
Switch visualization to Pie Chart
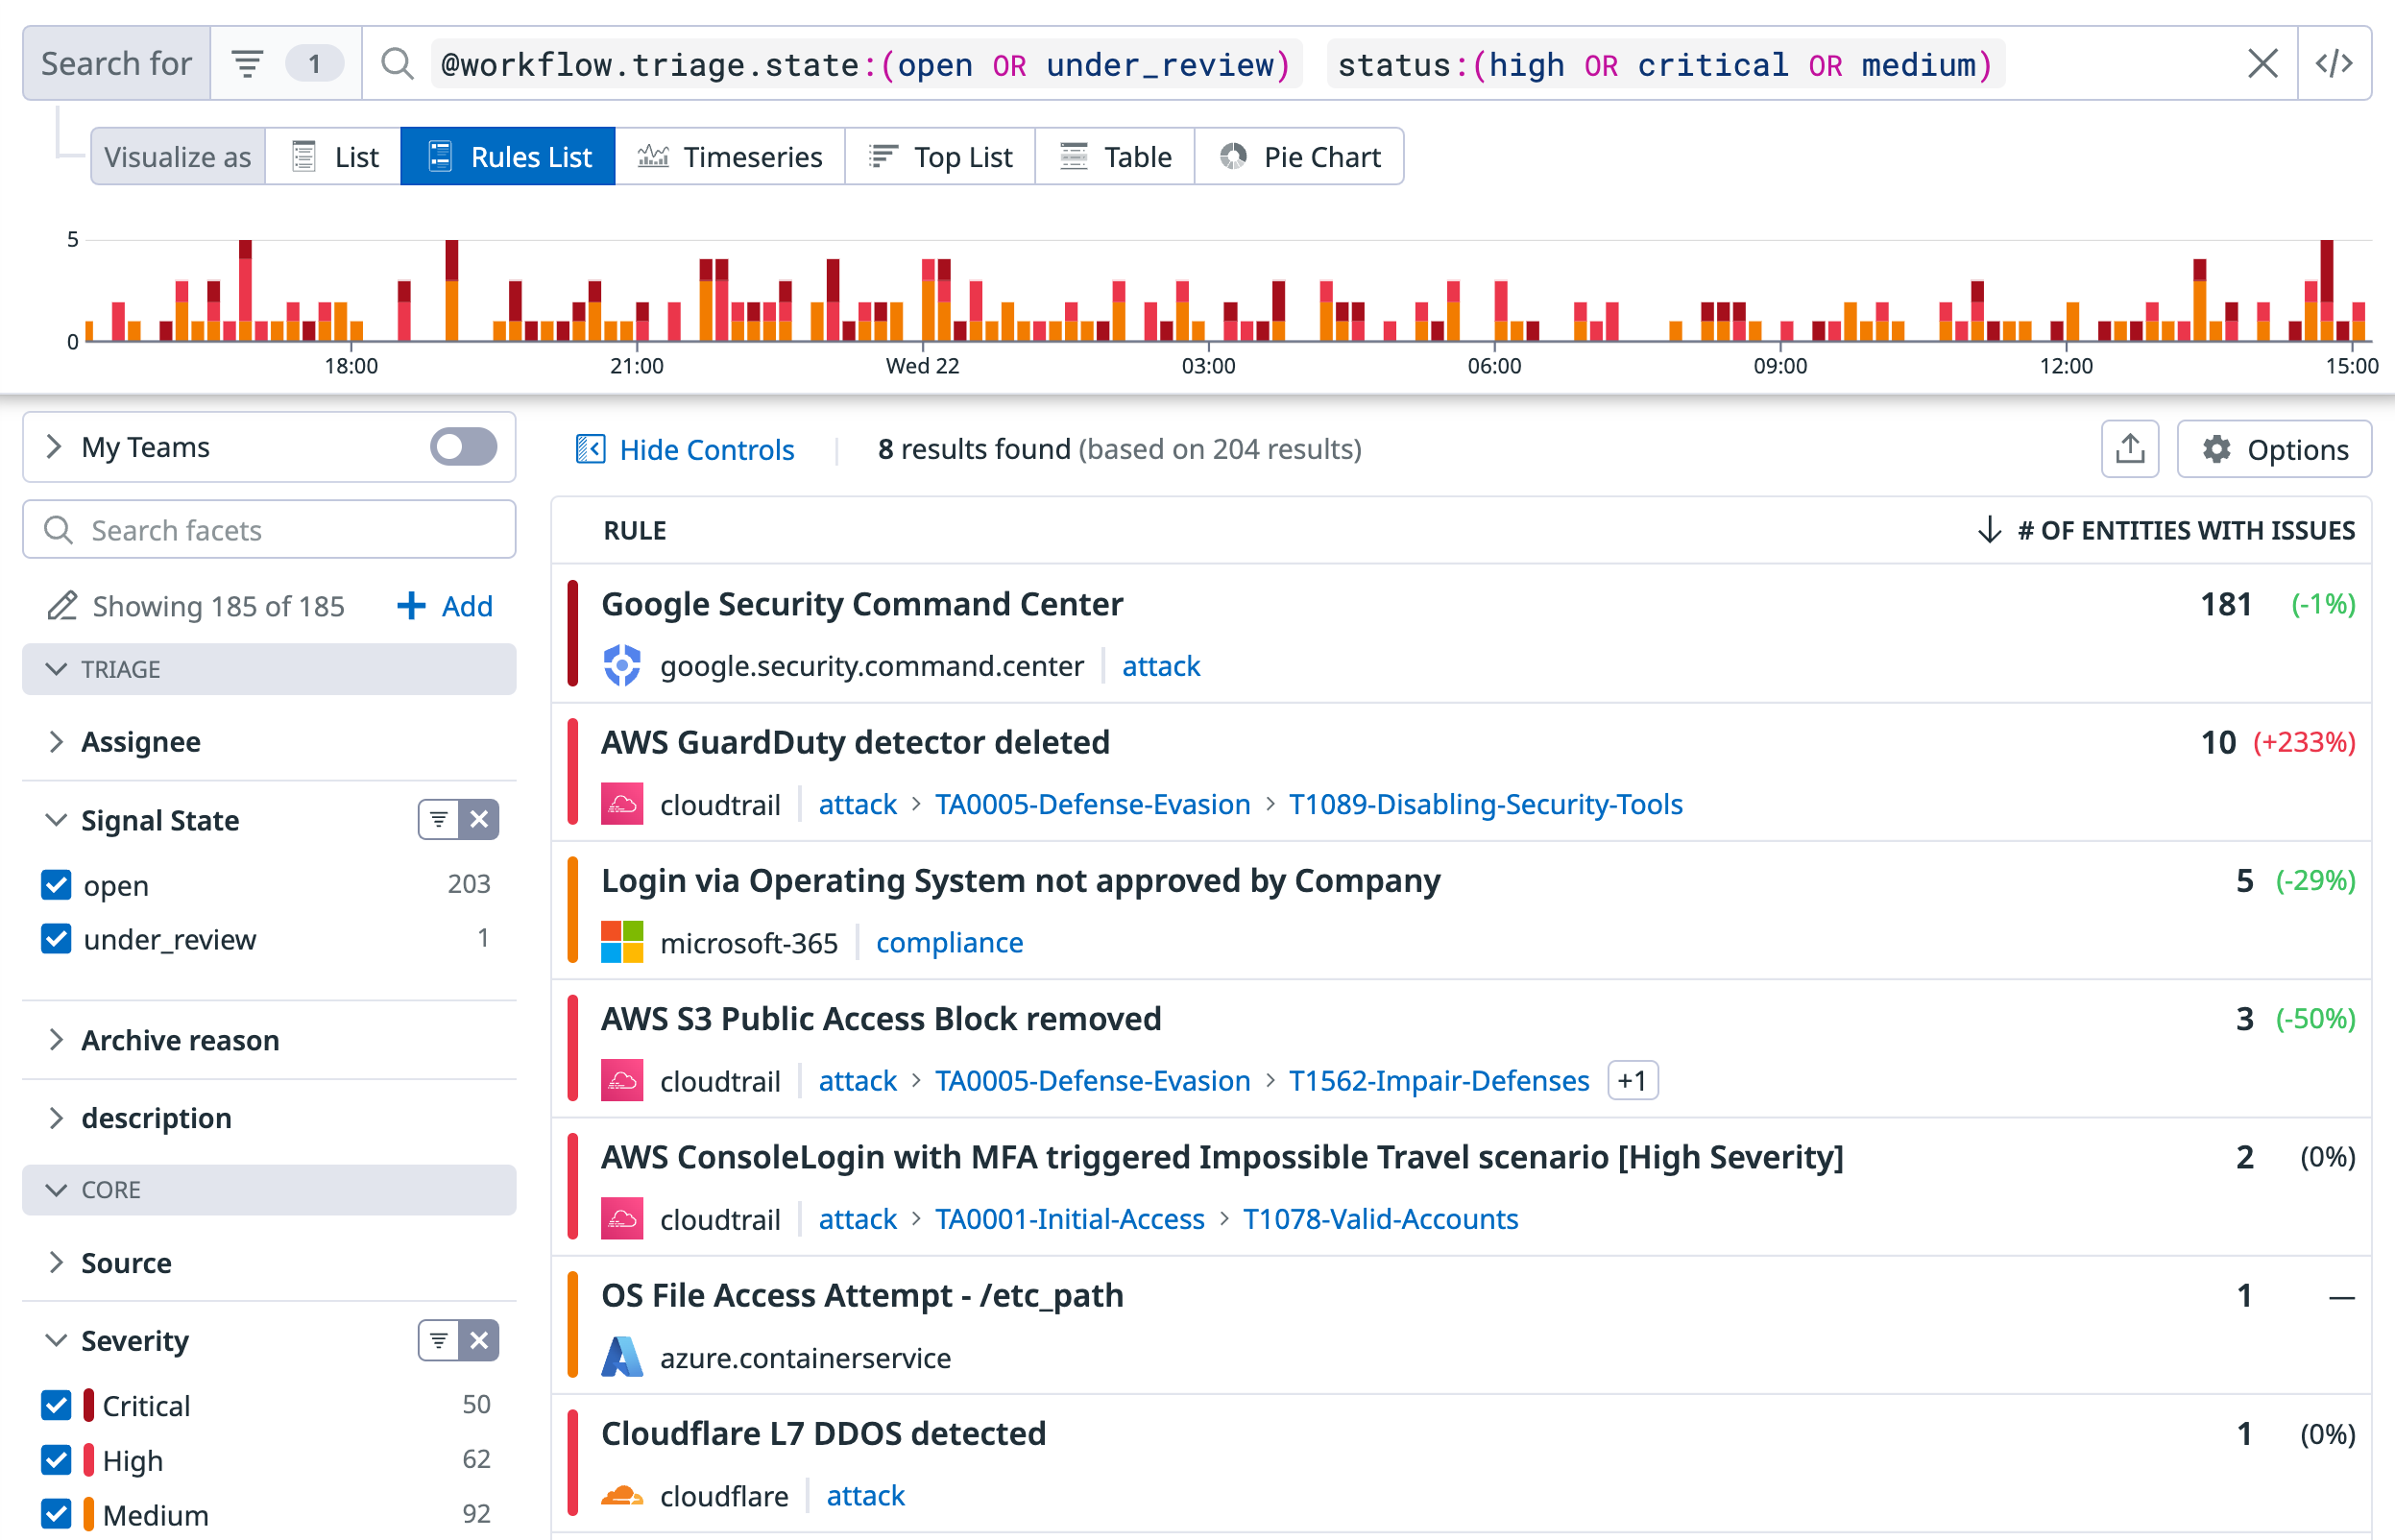(1299, 156)
